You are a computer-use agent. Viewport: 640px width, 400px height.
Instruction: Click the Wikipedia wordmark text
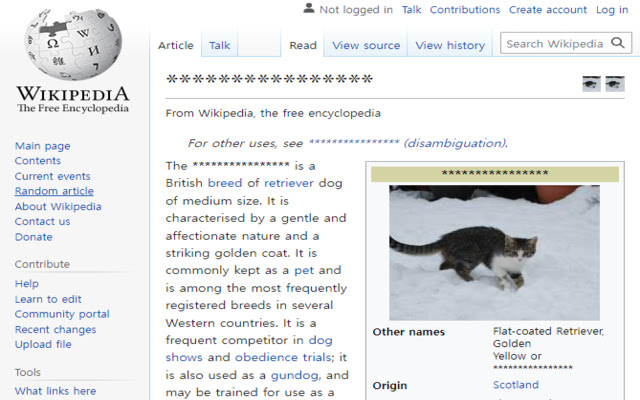[x=73, y=94]
